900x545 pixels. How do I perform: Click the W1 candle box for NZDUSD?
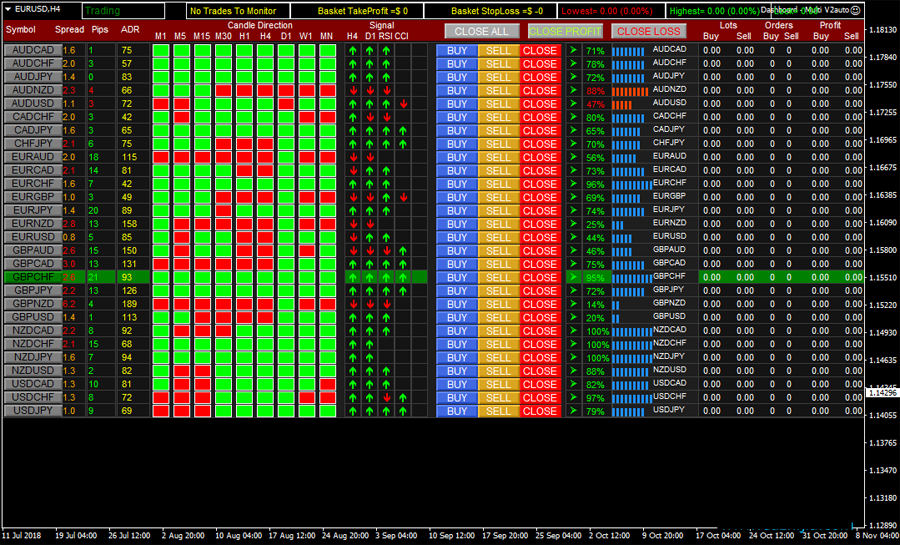[x=306, y=371]
